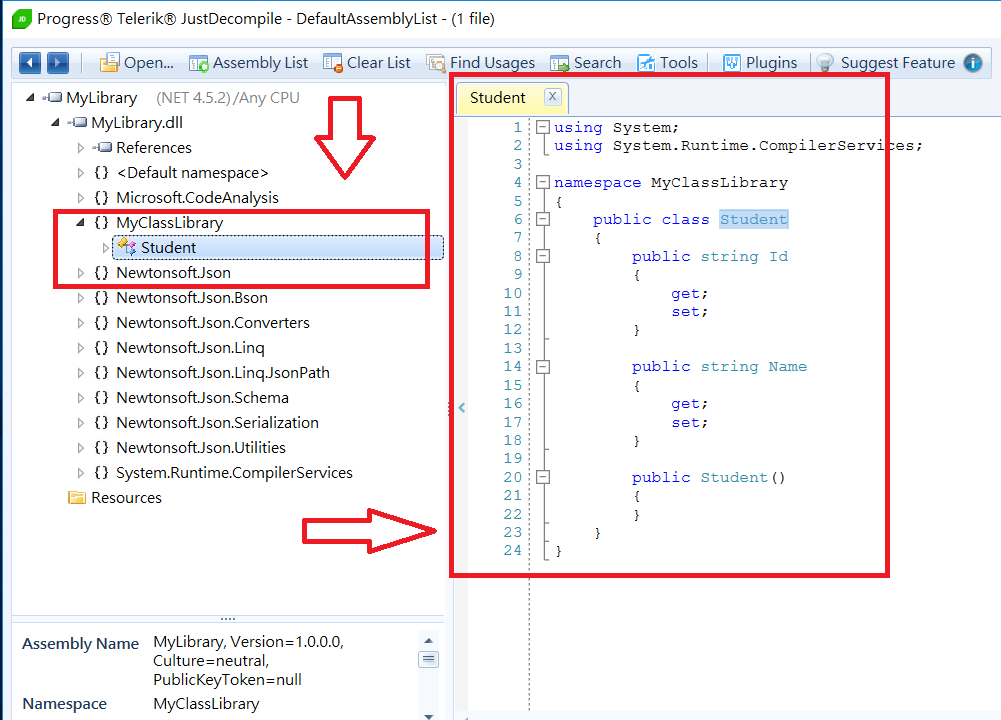Screen dimensions: 1001x720
Task: Click the braces icon beside Microsoft.CodeAnalysis
Action: [102, 197]
